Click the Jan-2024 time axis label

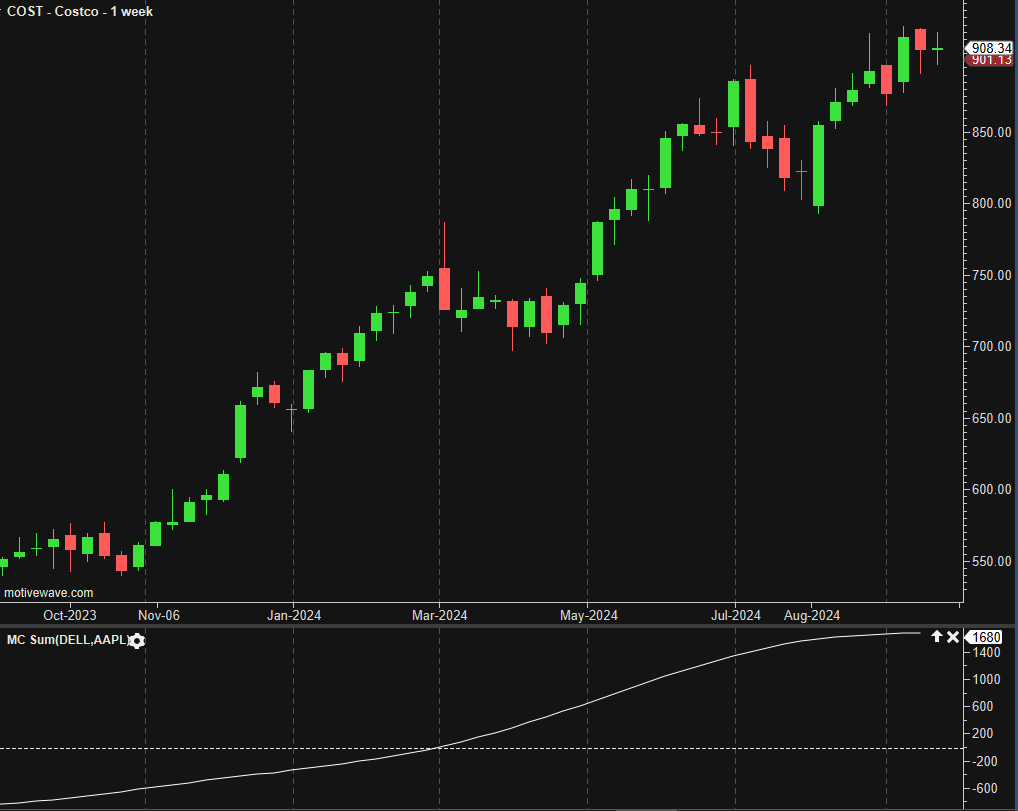294,615
